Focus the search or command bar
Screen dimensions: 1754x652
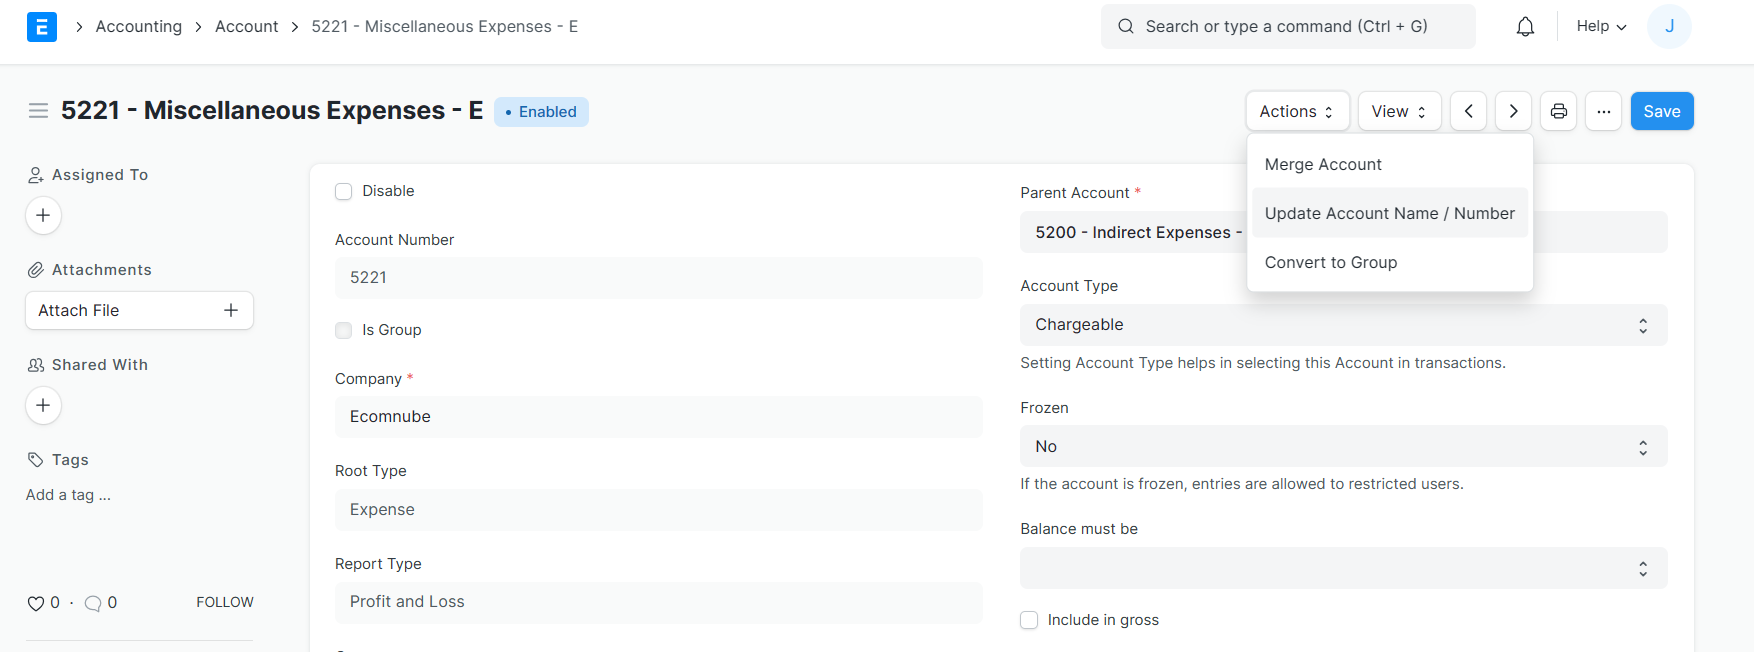pyautogui.click(x=1288, y=27)
